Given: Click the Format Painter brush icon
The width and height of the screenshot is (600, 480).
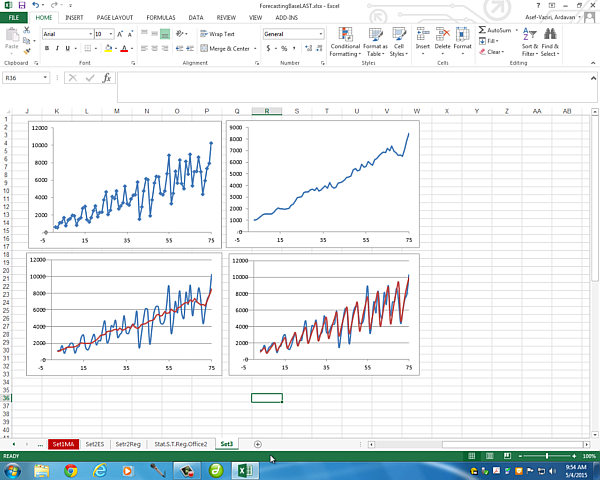Looking at the screenshot, I should (26, 51).
